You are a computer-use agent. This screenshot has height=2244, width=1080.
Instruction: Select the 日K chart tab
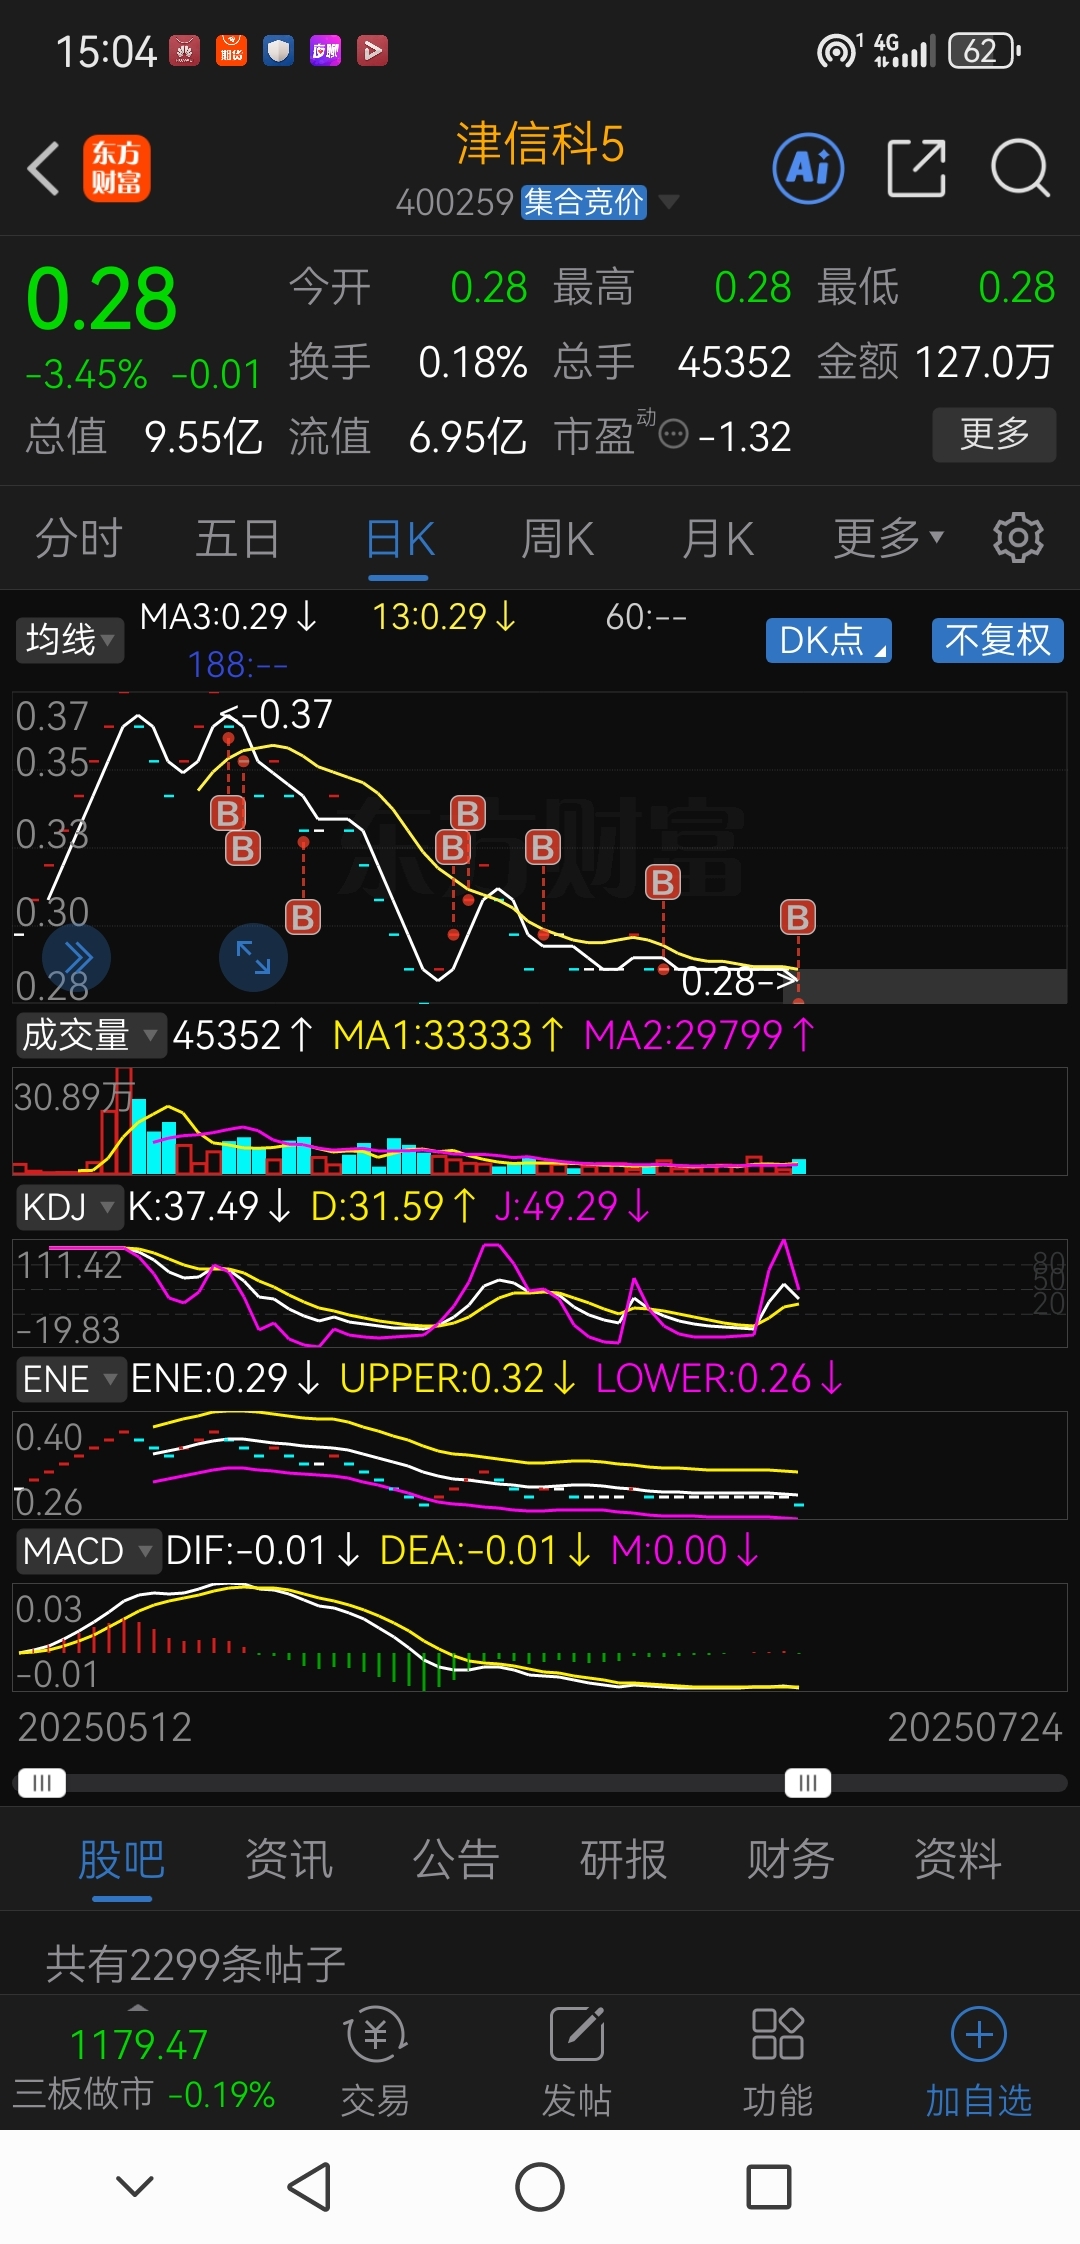399,540
